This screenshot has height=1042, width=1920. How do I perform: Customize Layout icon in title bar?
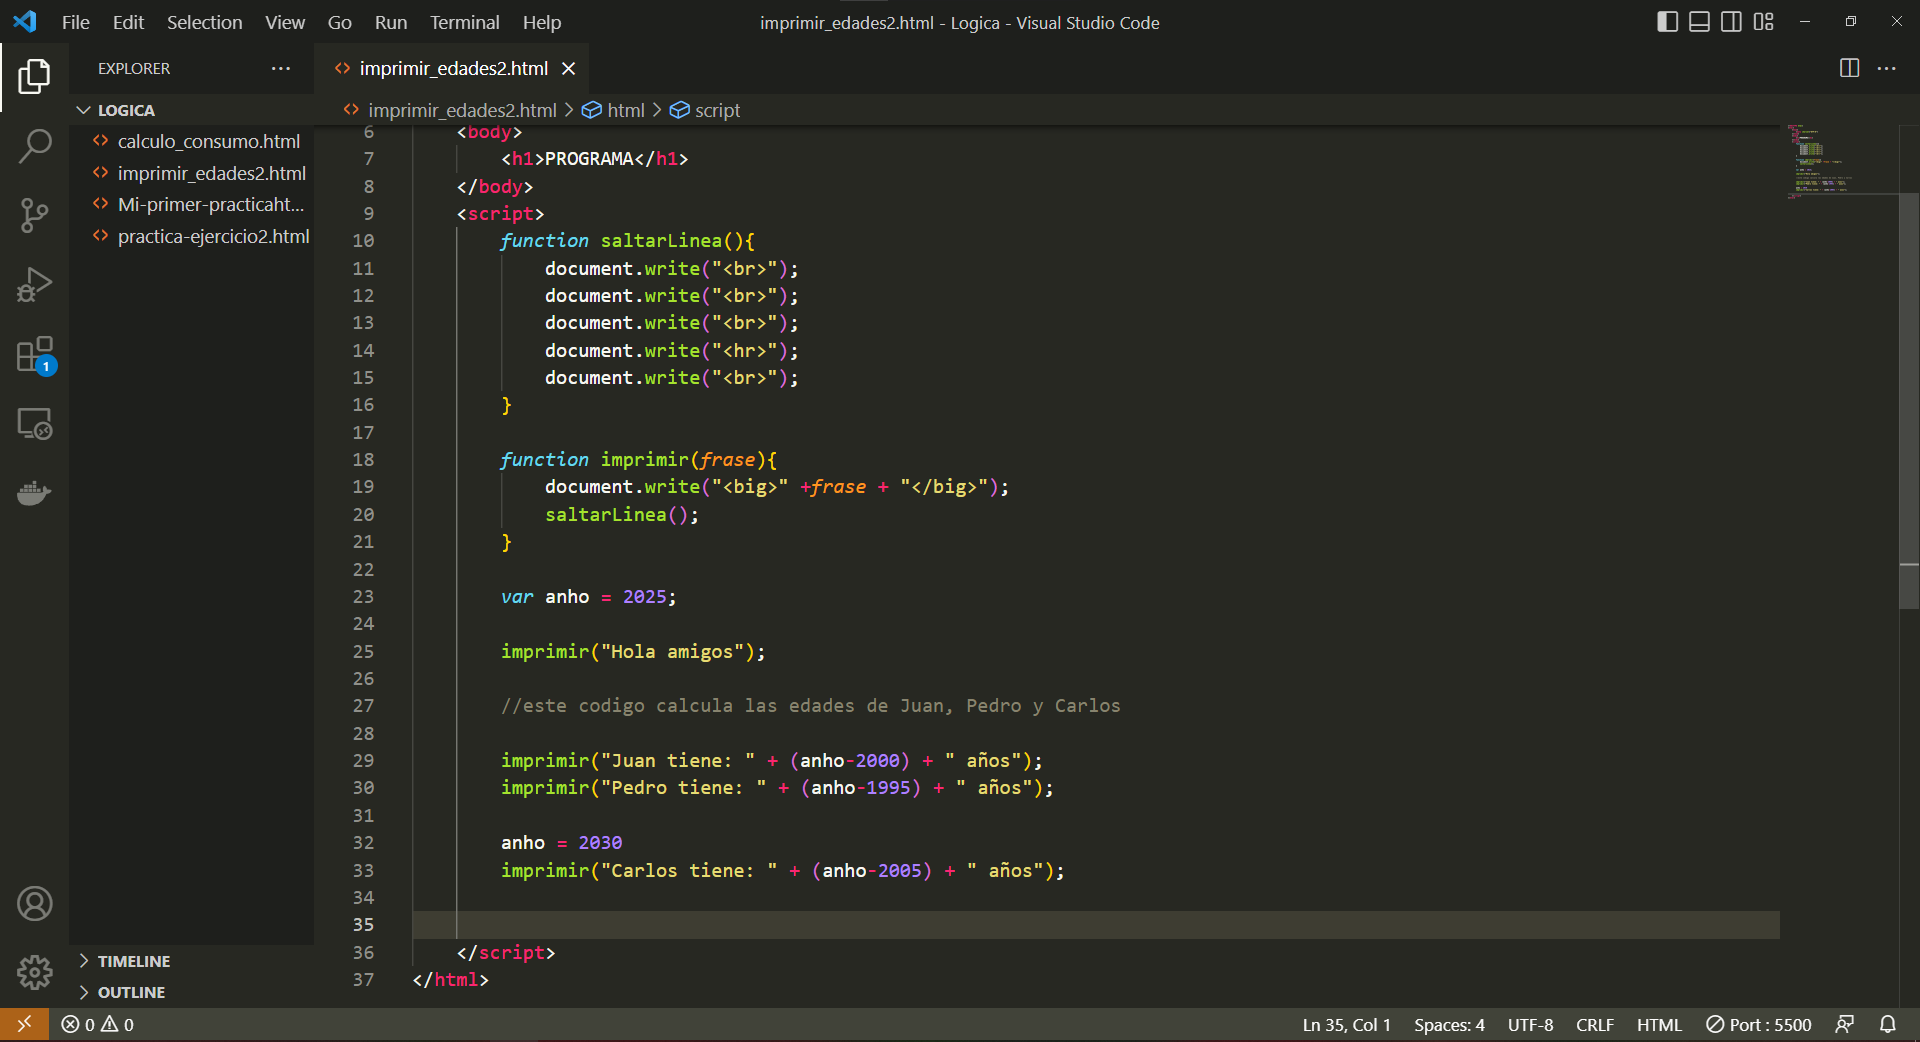(1764, 22)
